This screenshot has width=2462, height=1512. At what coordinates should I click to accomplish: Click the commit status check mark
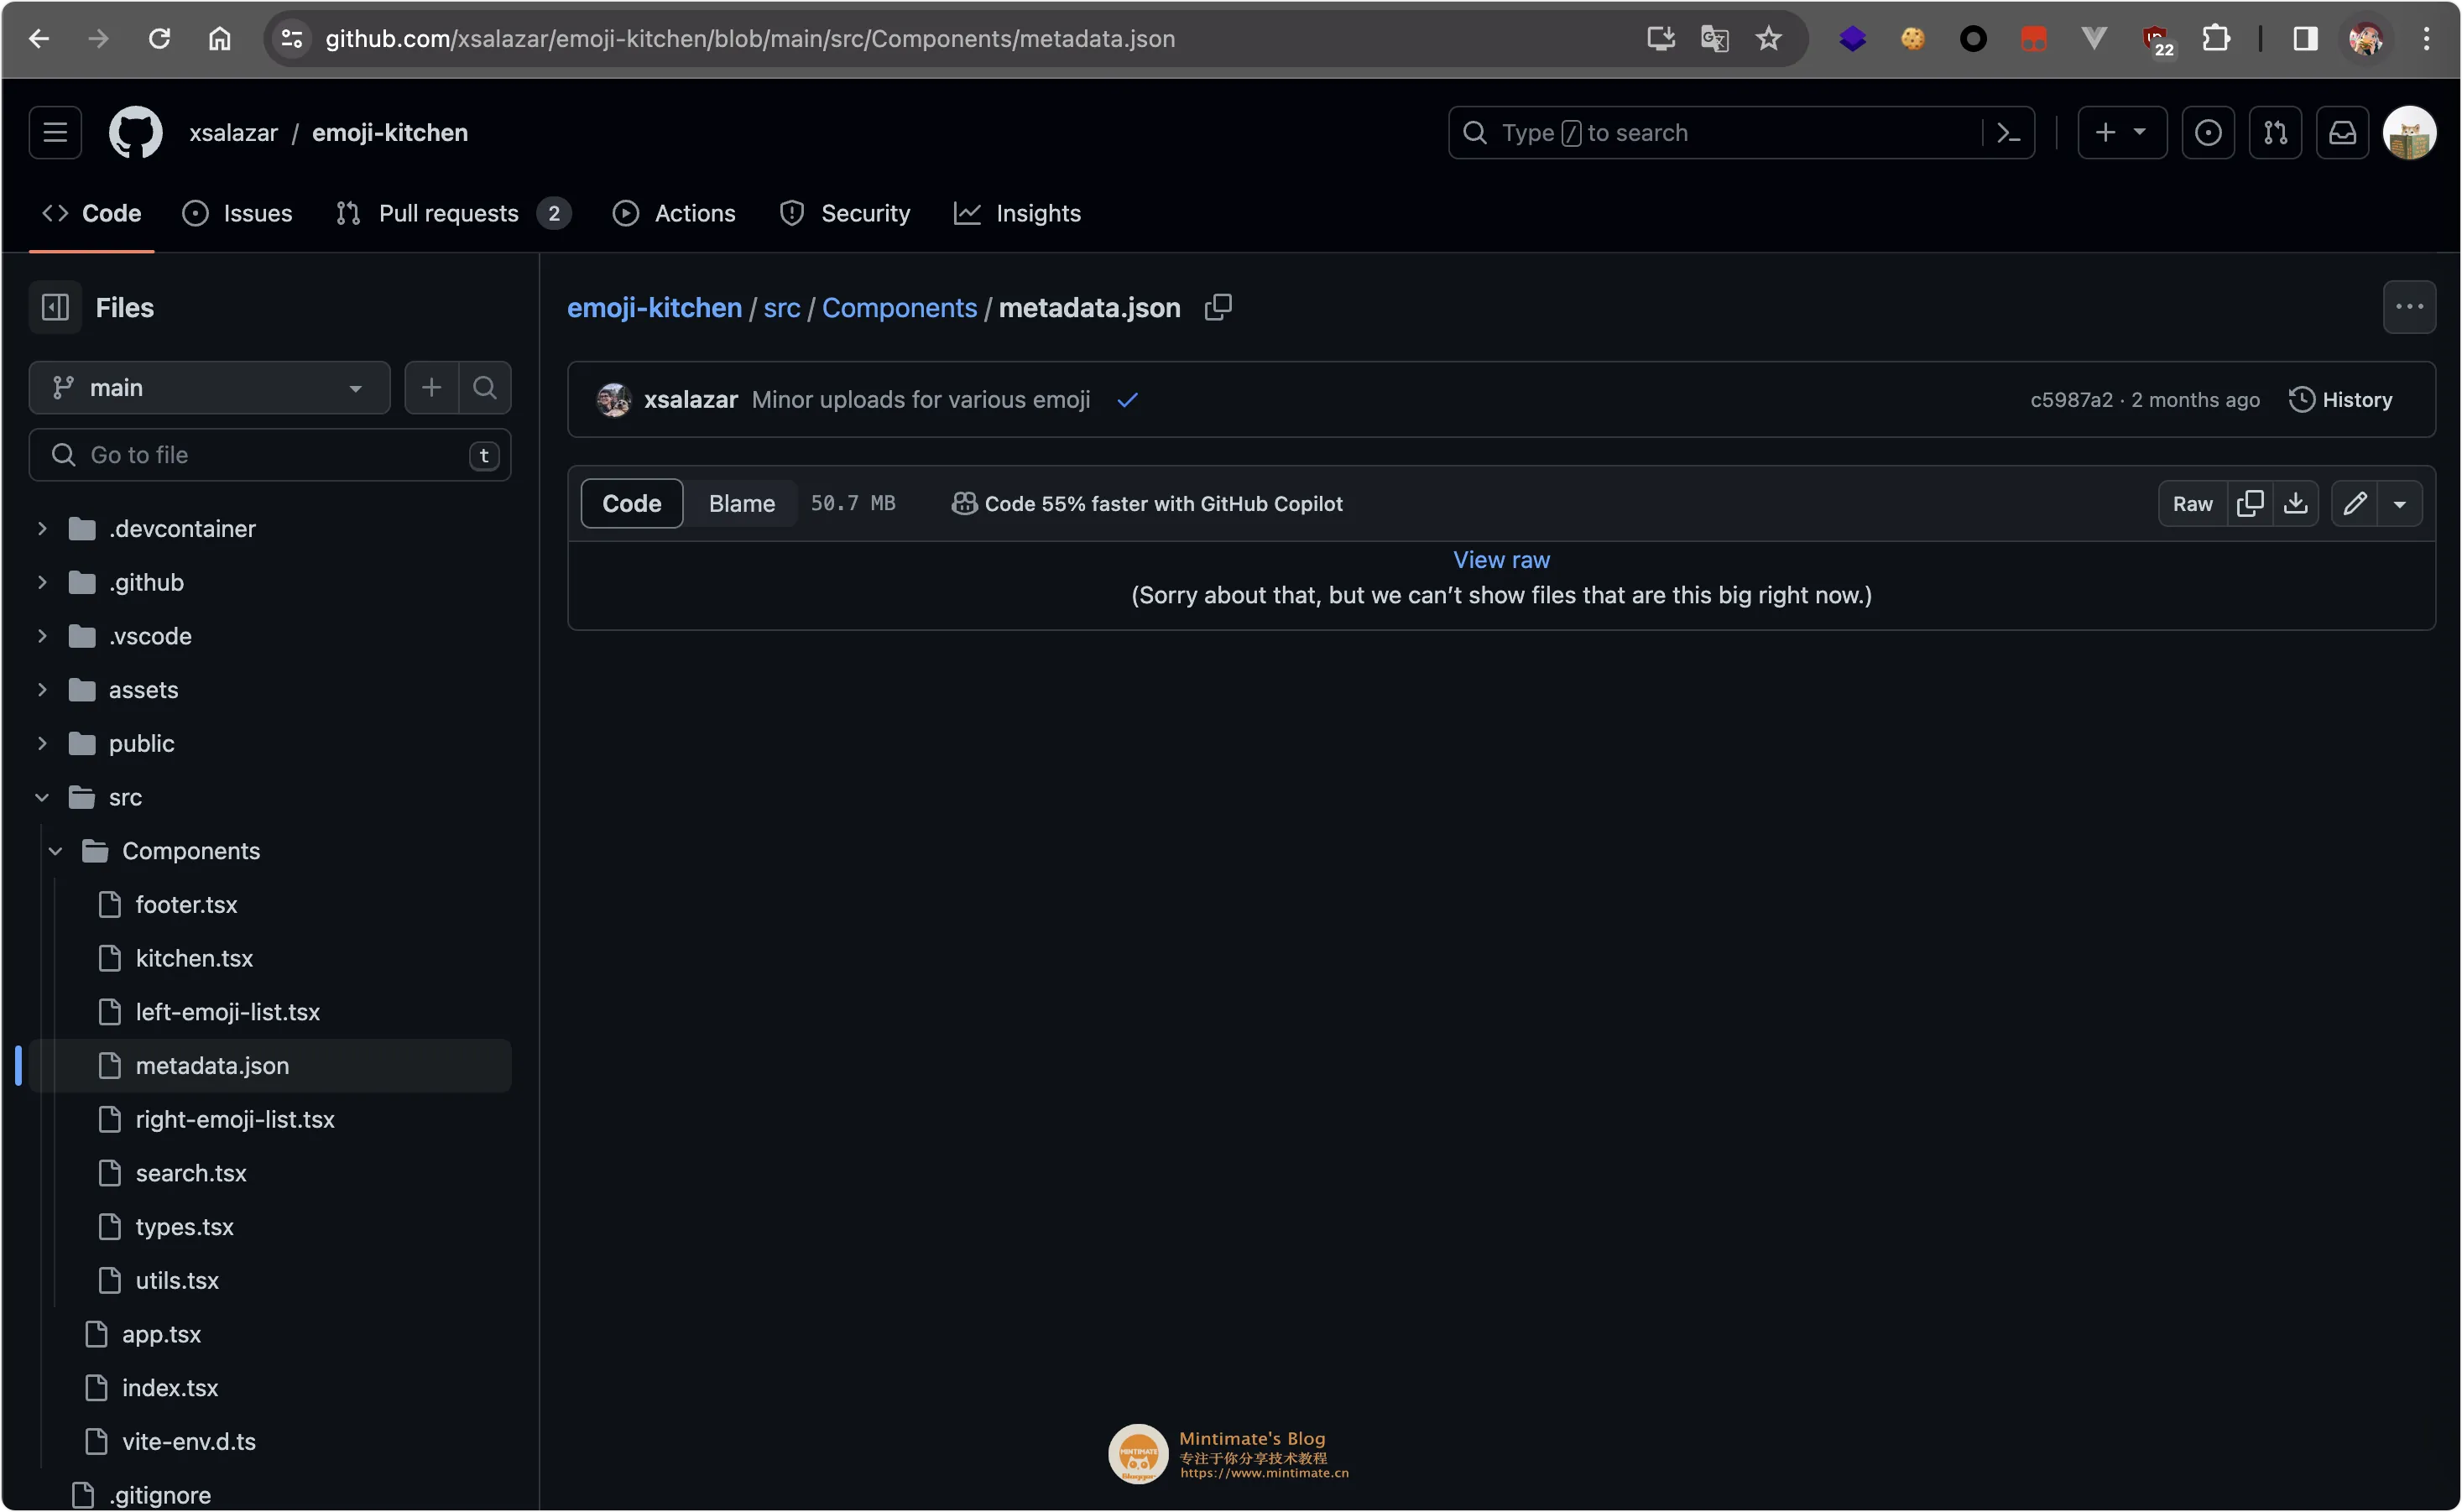(1127, 400)
